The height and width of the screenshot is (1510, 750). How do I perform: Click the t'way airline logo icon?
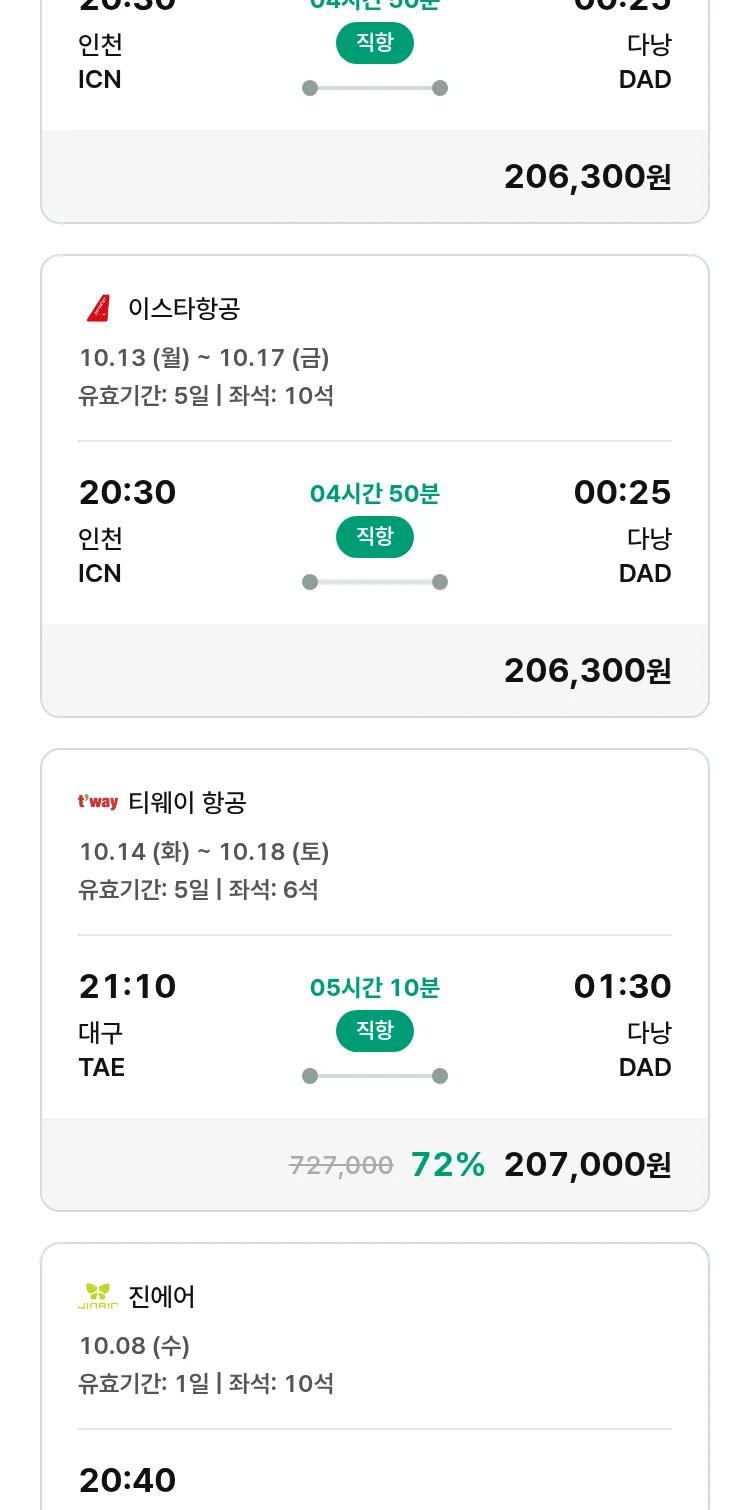[x=98, y=802]
